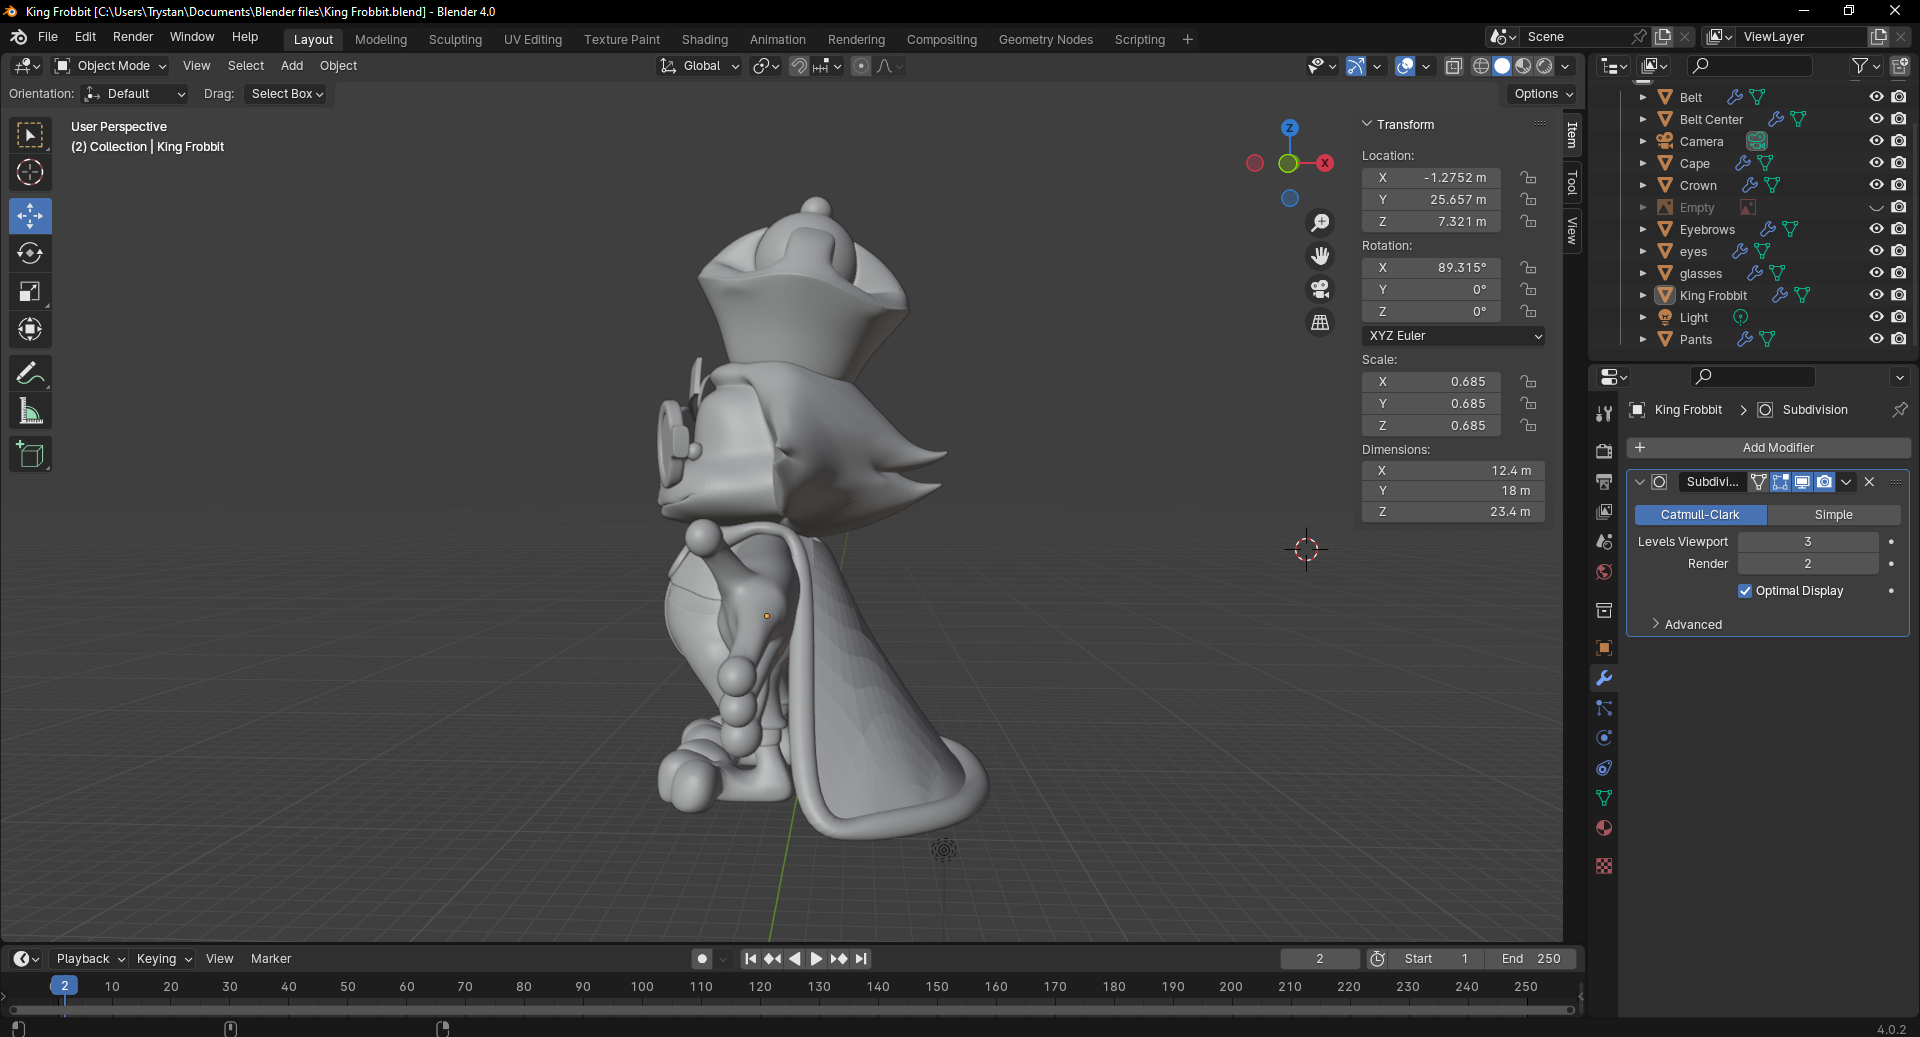
Task: Activate the Measure tool
Action: 30,410
